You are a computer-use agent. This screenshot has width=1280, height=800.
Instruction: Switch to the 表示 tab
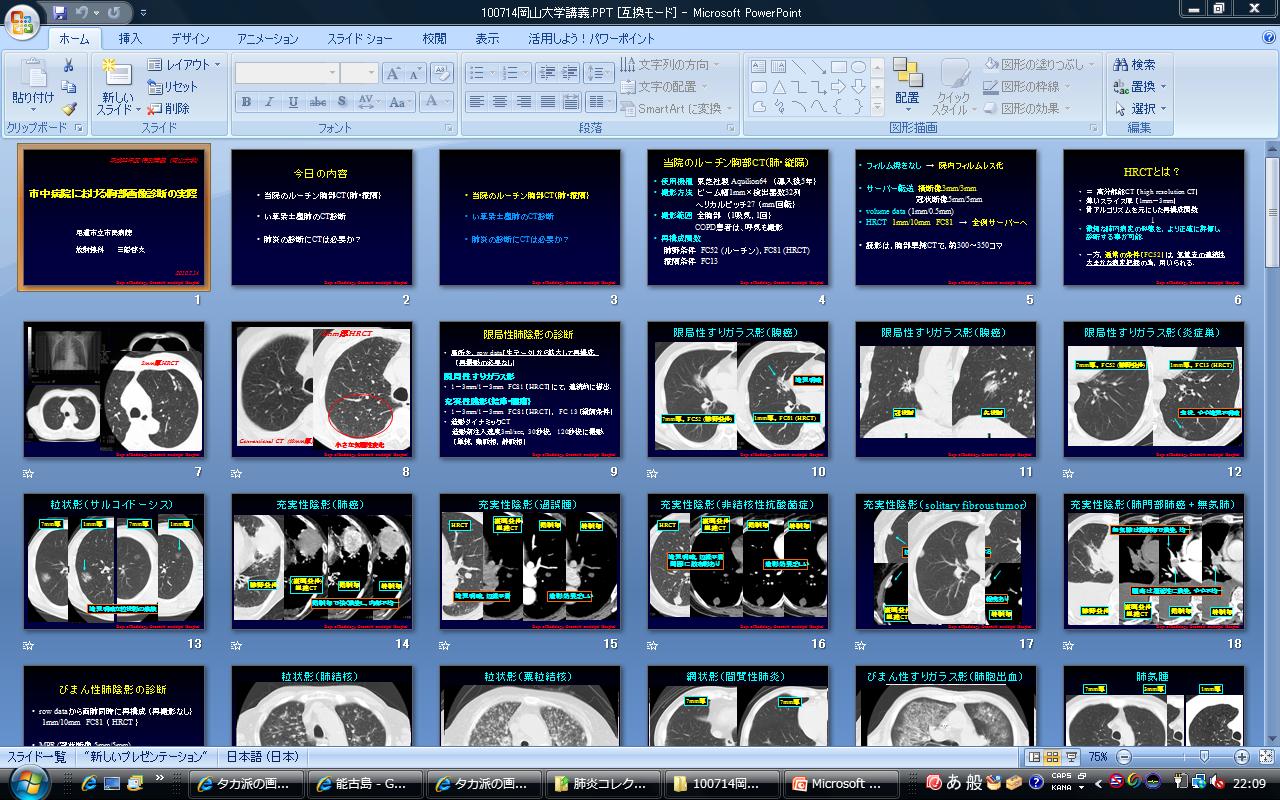[x=487, y=39]
